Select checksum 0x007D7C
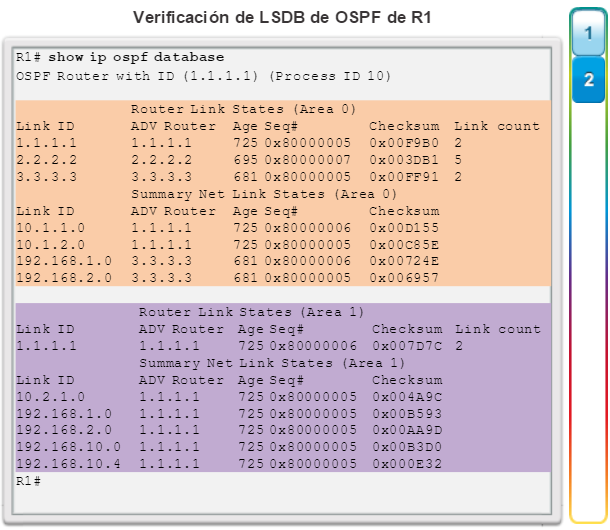This screenshot has height=530, width=610. pos(407,346)
